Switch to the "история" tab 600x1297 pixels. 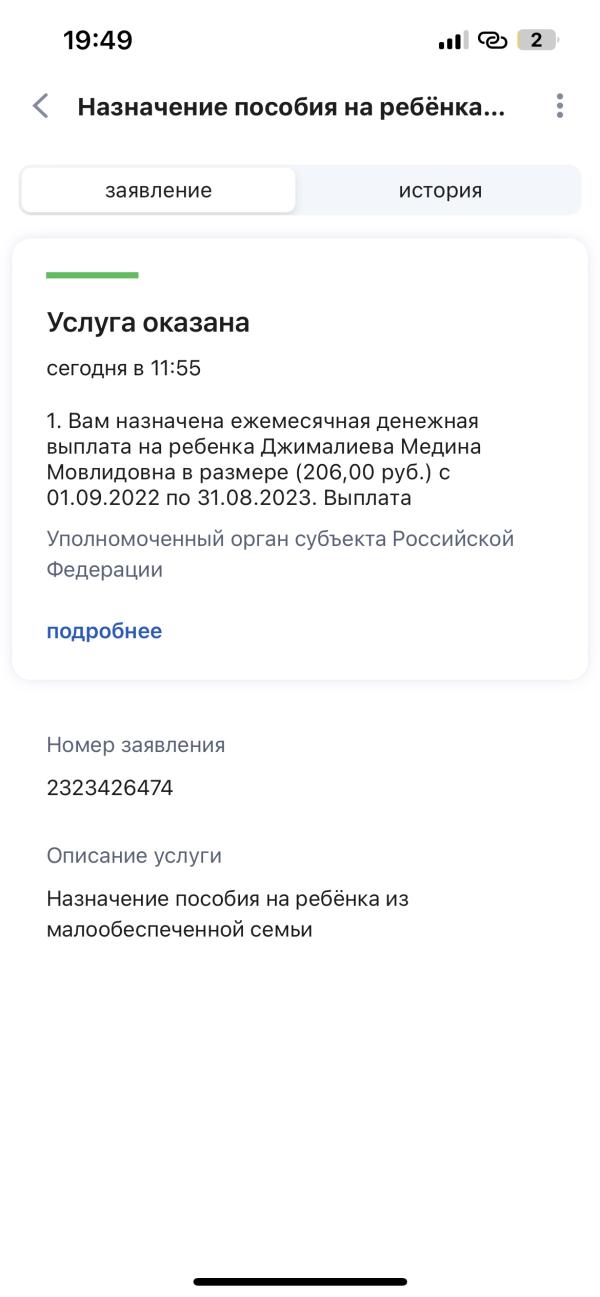tap(440, 190)
